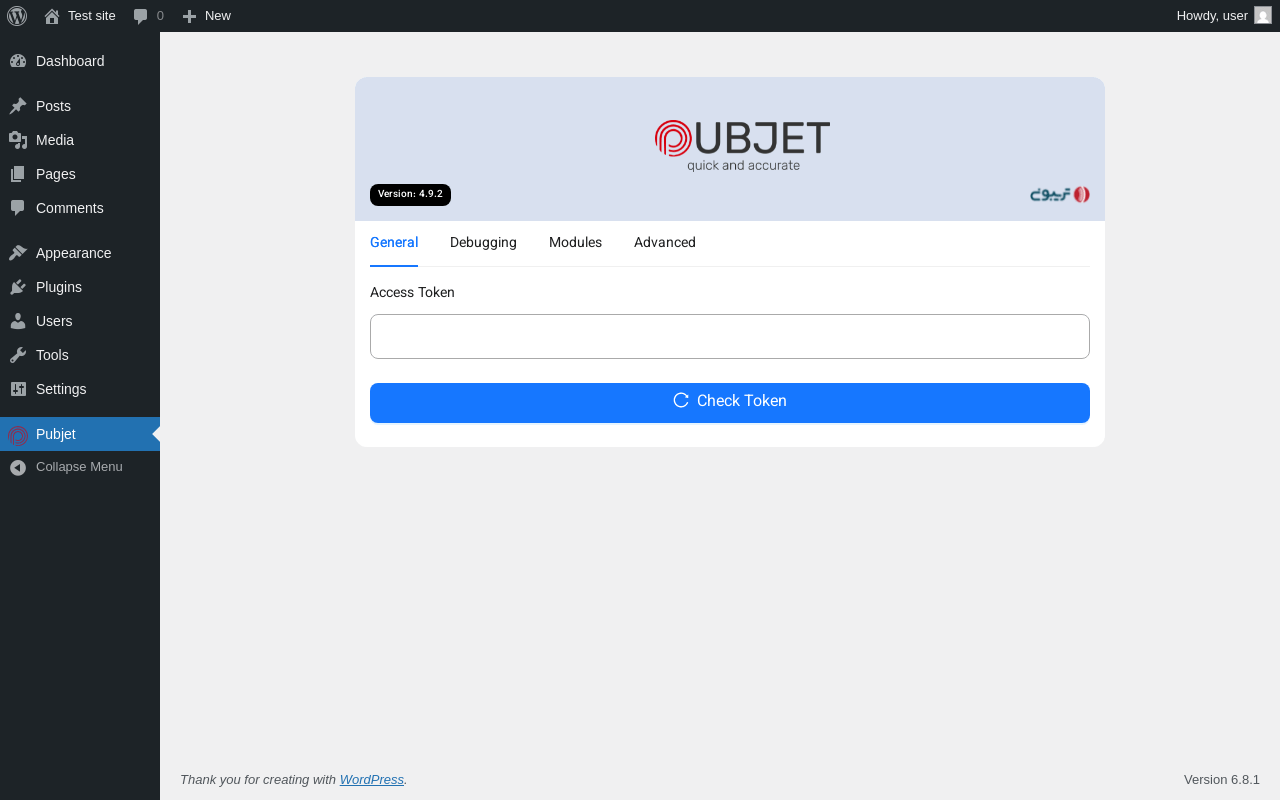Click the Posts pushpin icon
1280x800 pixels.
[x=18, y=106]
